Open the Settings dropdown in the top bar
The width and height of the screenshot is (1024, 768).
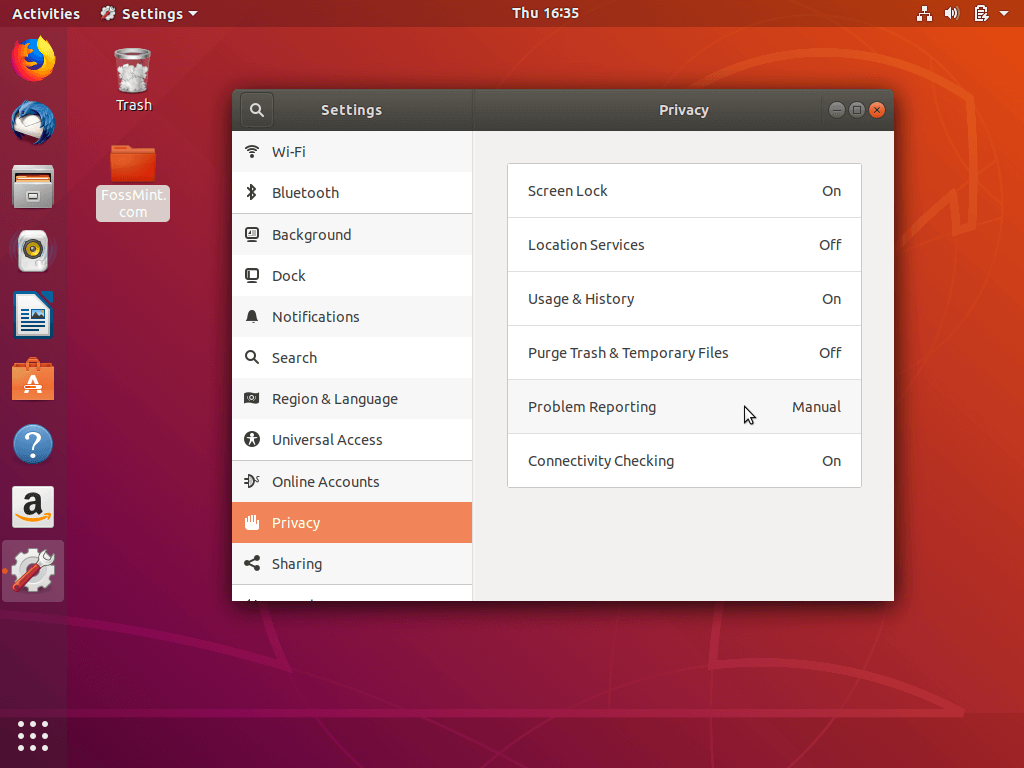pos(148,13)
